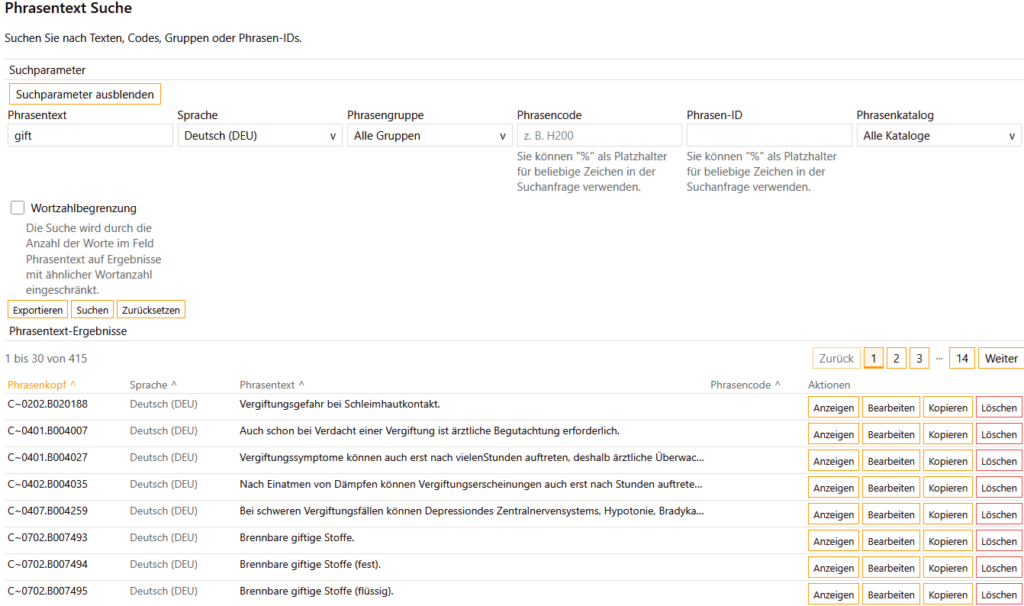The height and width of the screenshot is (606, 1024).
Task: Go to results page 3
Action: tap(919, 359)
